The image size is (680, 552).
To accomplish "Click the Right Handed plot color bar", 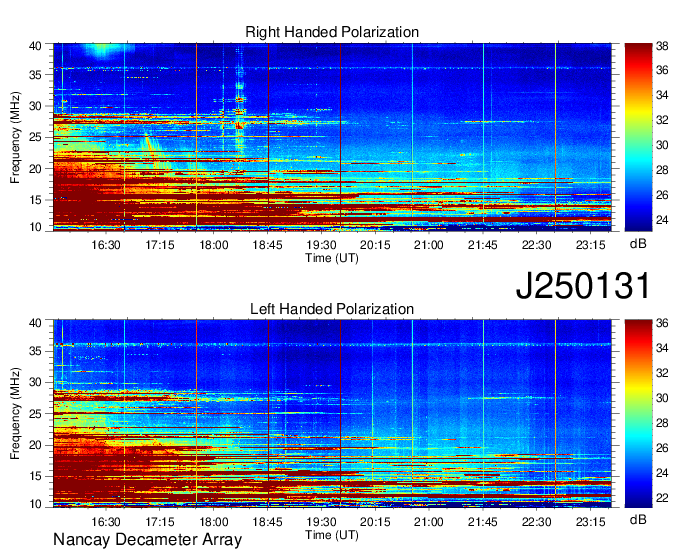I will (638, 137).
